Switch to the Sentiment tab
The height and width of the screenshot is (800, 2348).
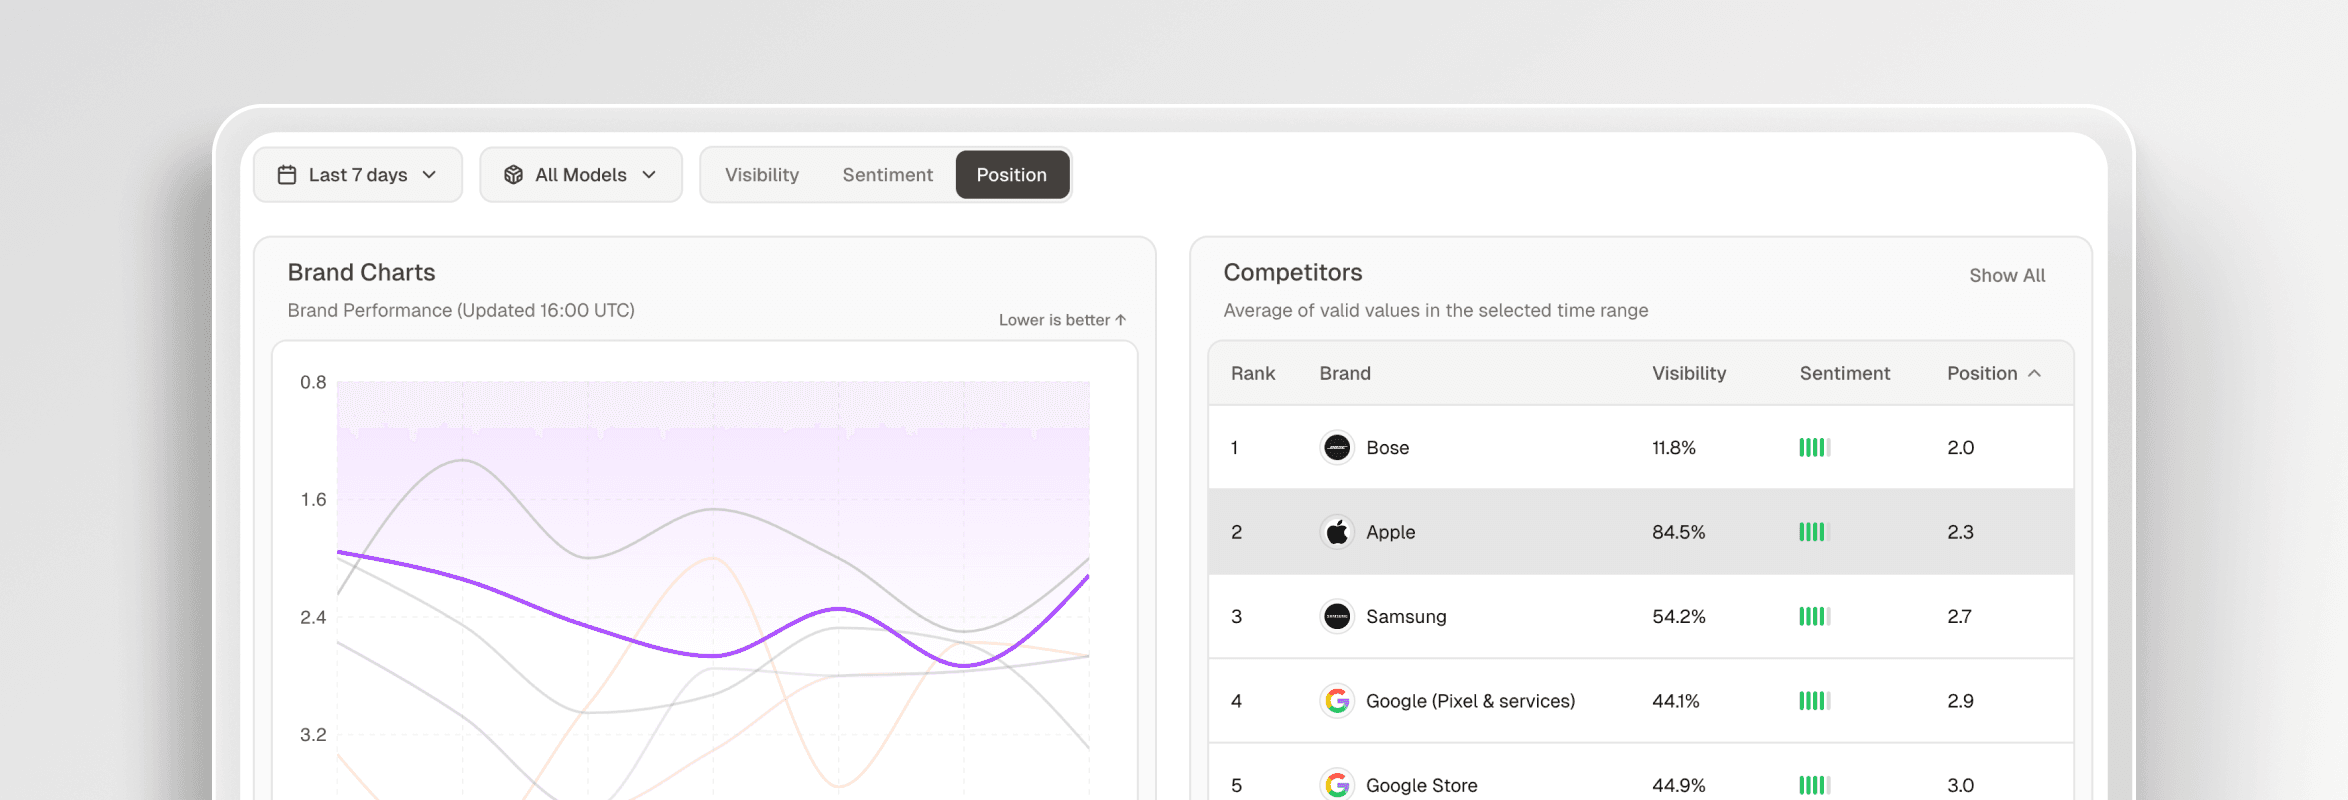point(887,175)
